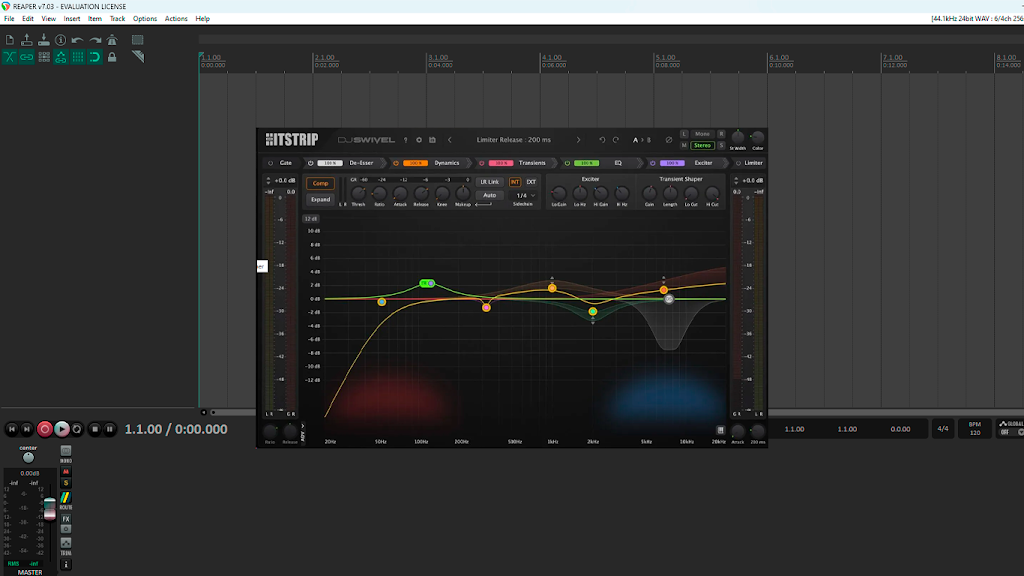Open the View menu

click(49, 19)
